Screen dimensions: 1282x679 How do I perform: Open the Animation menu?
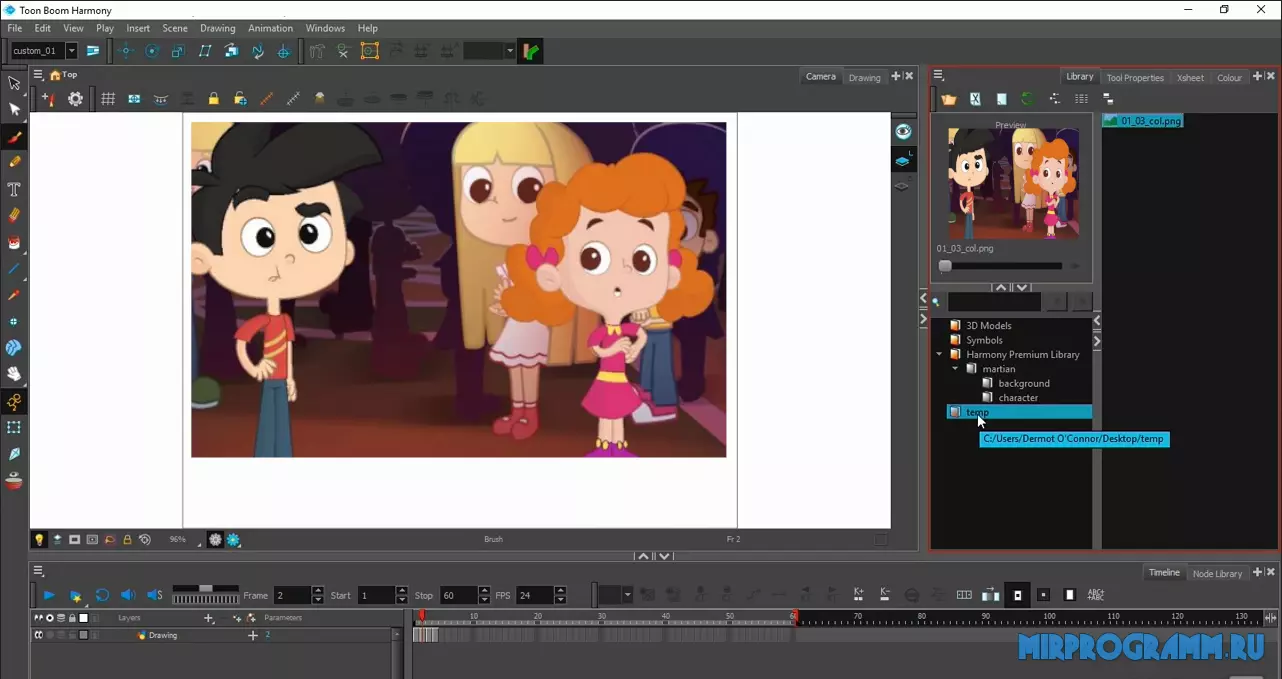(x=270, y=28)
